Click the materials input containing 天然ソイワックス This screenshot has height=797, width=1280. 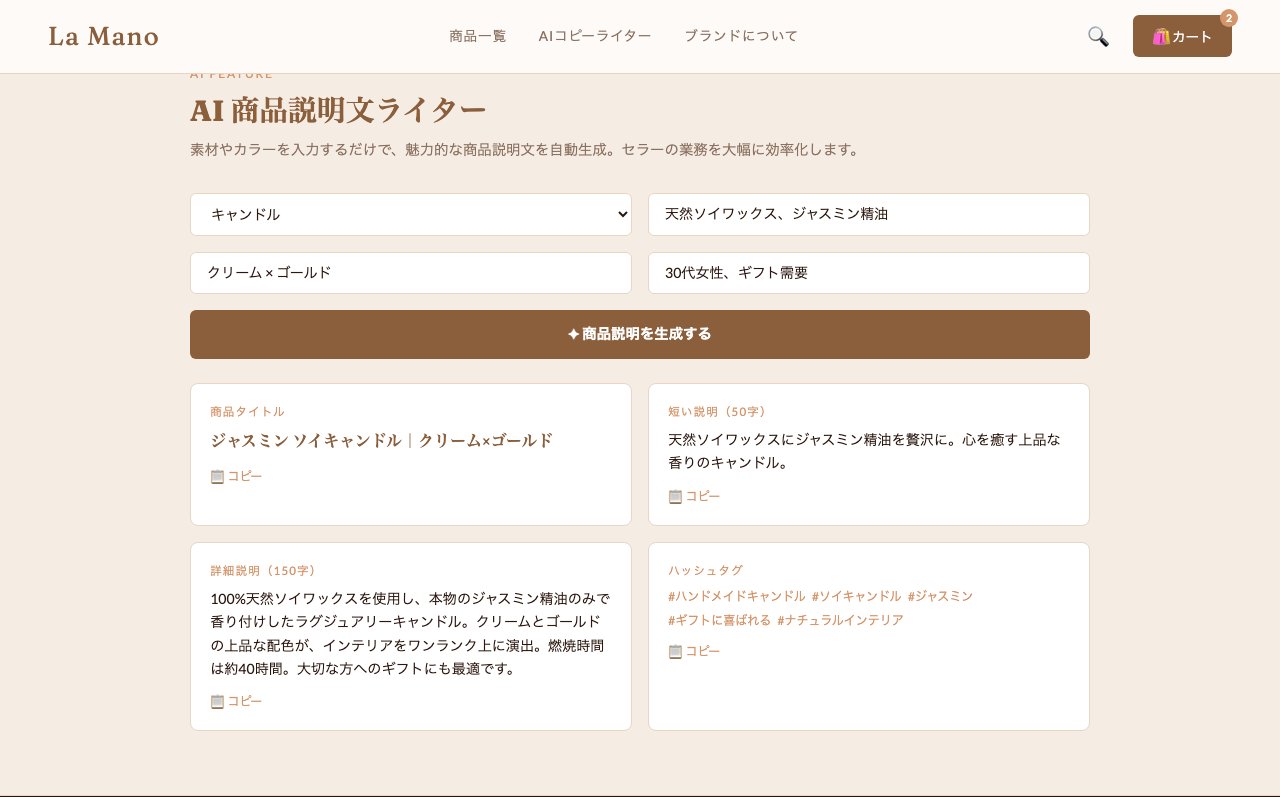pyautogui.click(x=868, y=214)
